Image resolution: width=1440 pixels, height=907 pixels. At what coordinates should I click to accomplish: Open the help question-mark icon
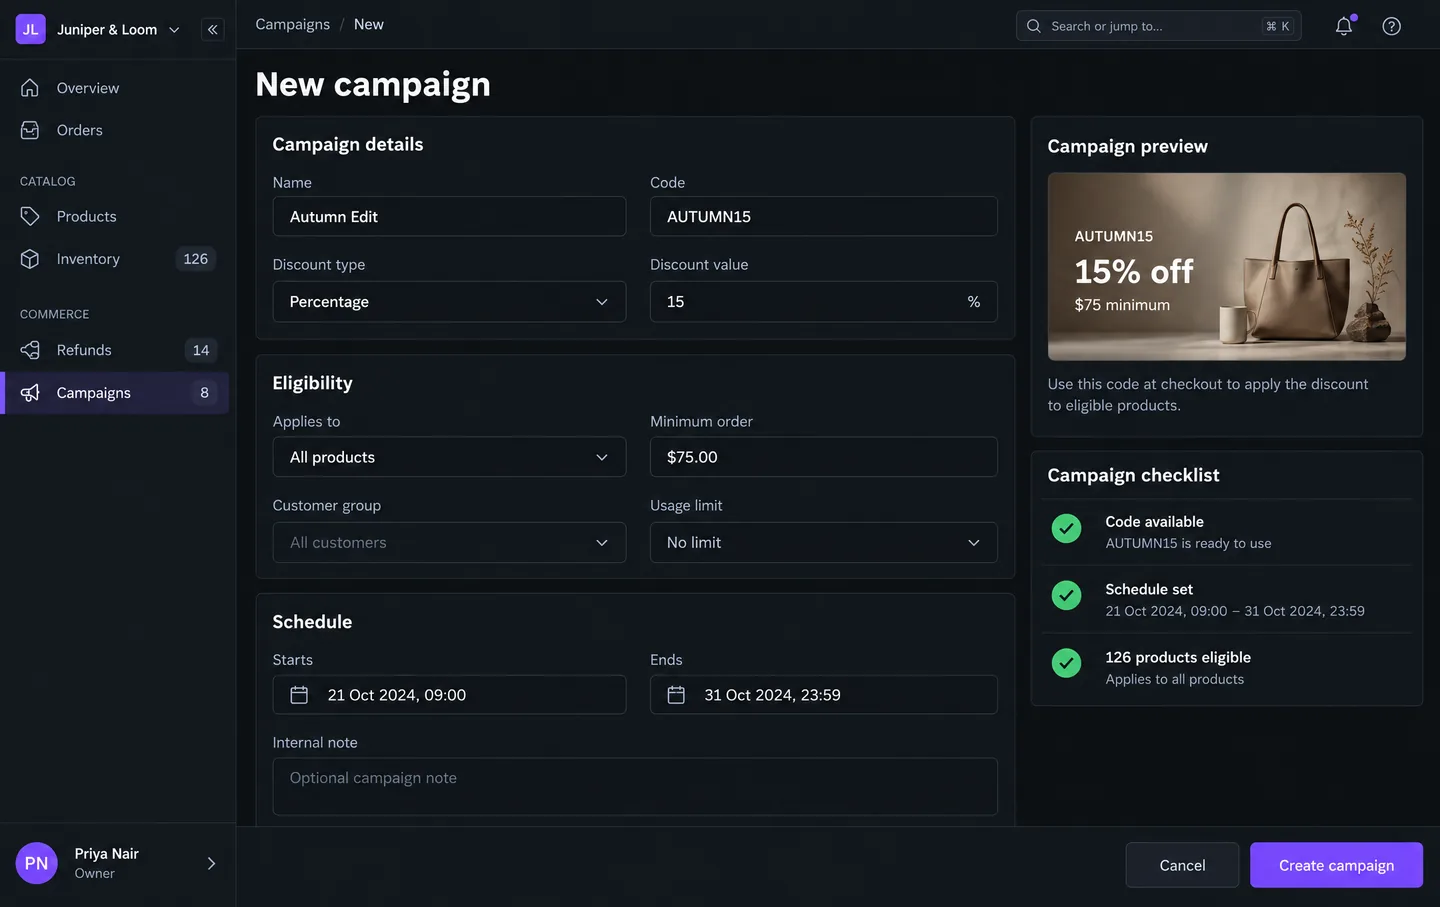pos(1391,26)
